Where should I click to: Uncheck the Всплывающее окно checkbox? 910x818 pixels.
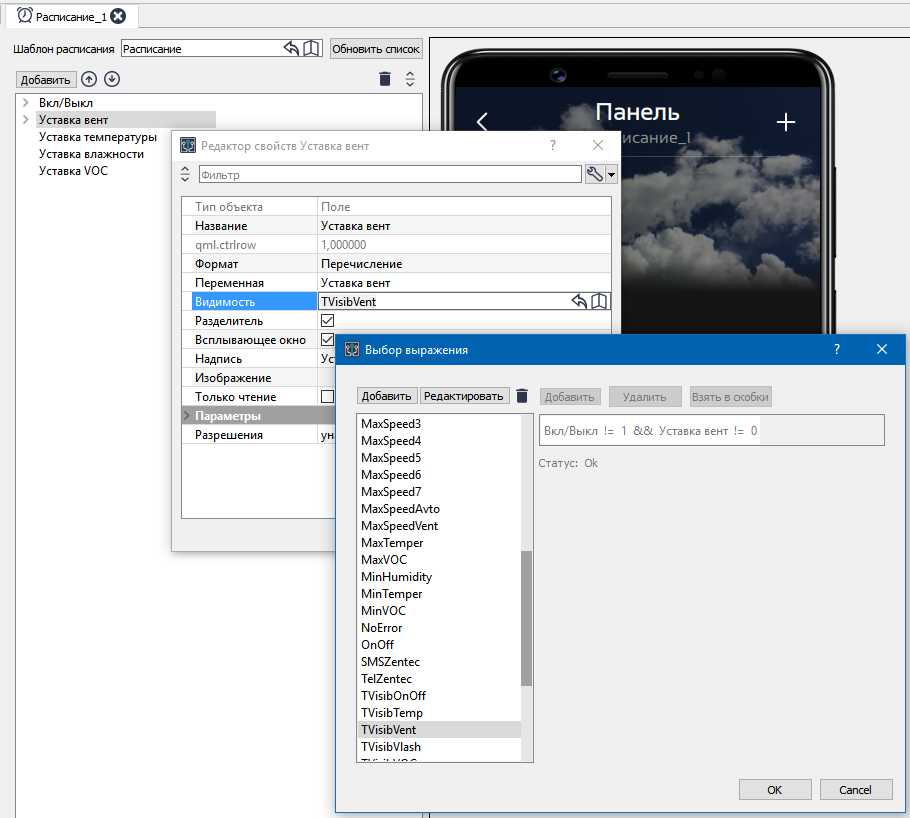329,339
